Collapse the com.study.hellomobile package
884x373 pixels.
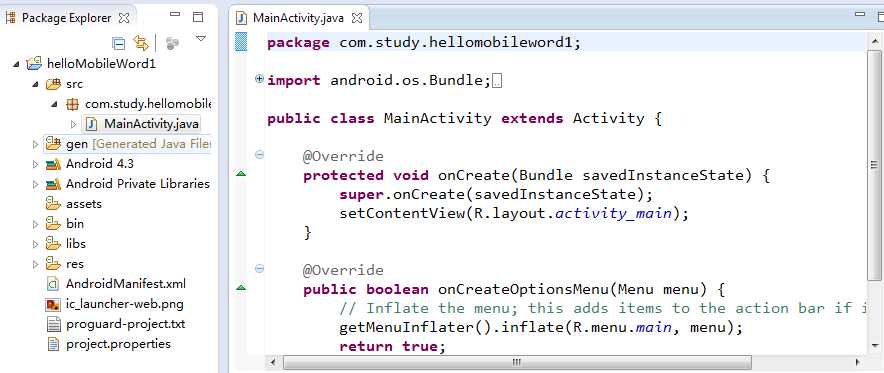pyautogui.click(x=54, y=104)
